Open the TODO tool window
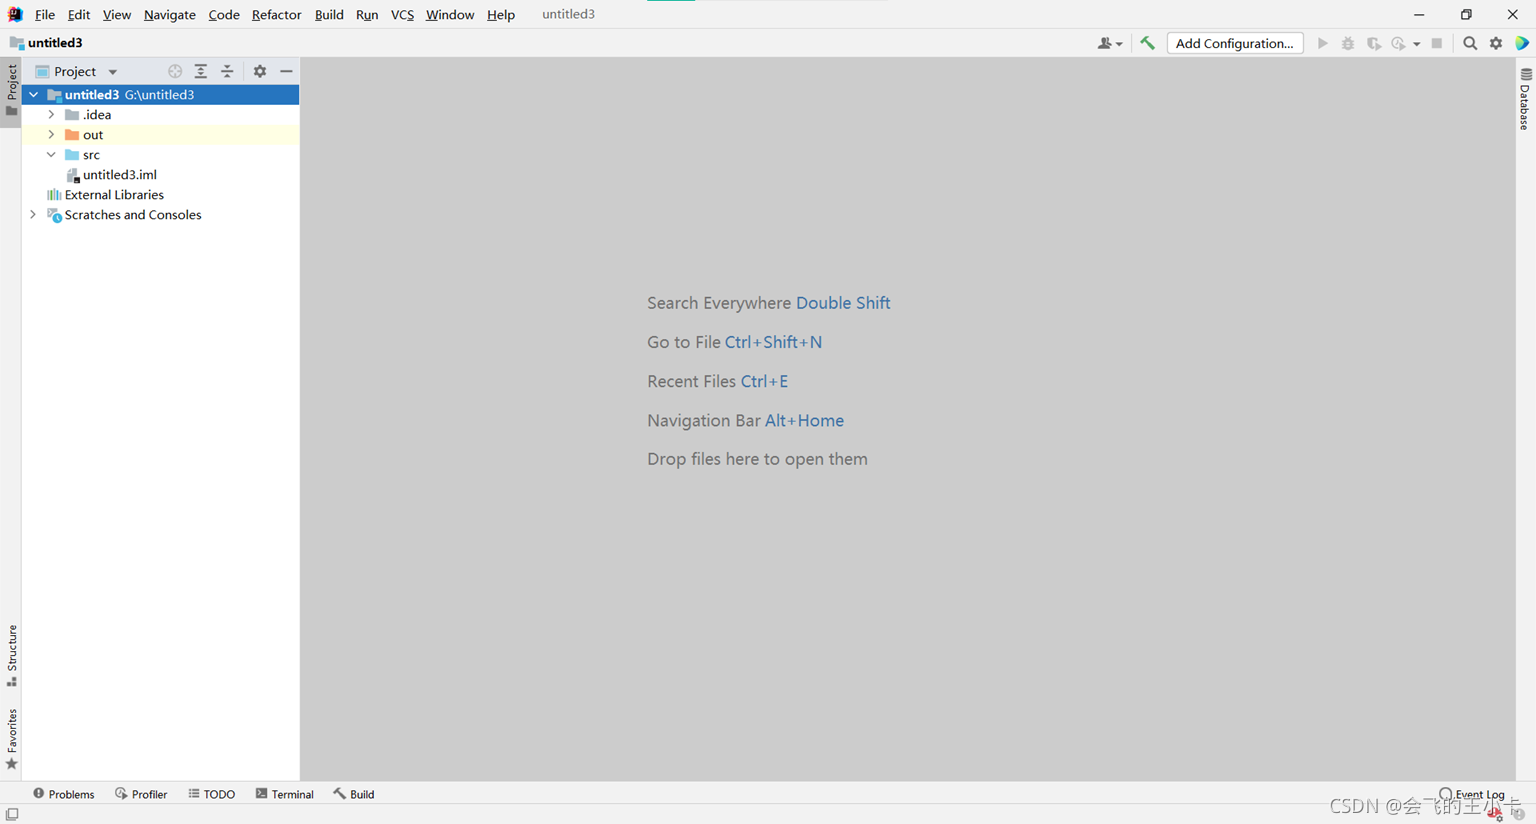Screen dimensions: 1536x824 [212, 794]
